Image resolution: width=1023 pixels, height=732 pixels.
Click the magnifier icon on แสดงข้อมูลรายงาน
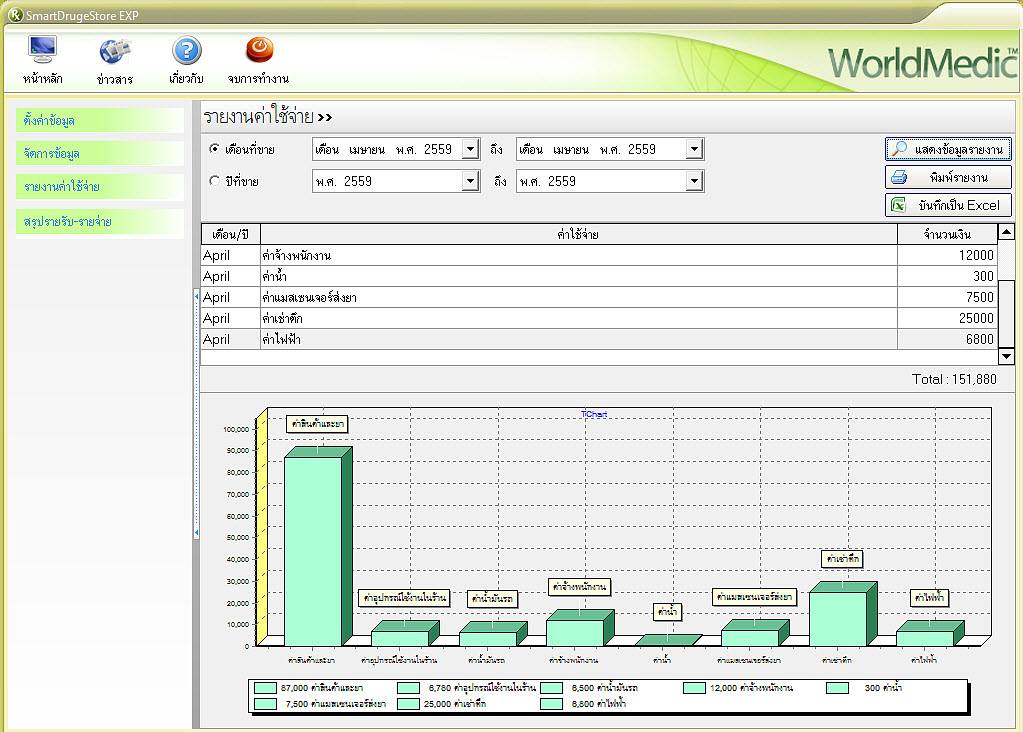click(900, 149)
